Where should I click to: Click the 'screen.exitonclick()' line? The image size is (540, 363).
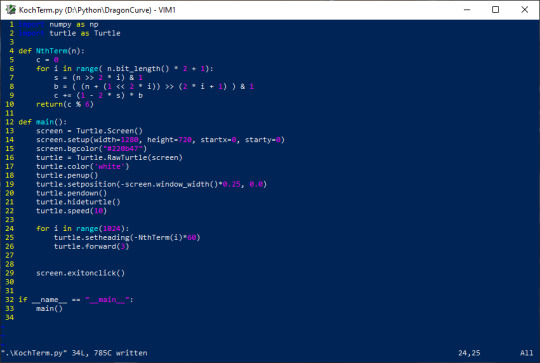(80, 273)
